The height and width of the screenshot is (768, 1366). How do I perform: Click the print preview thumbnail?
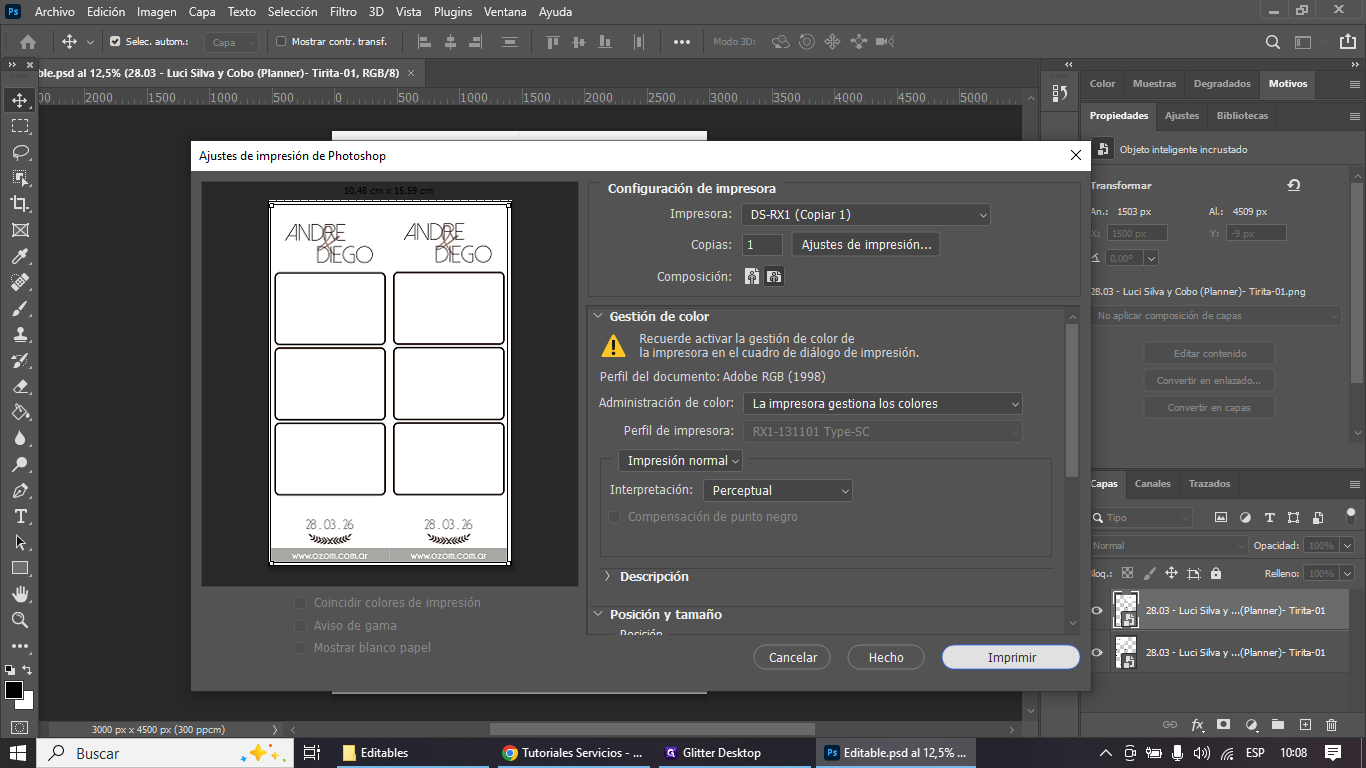pyautogui.click(x=390, y=384)
